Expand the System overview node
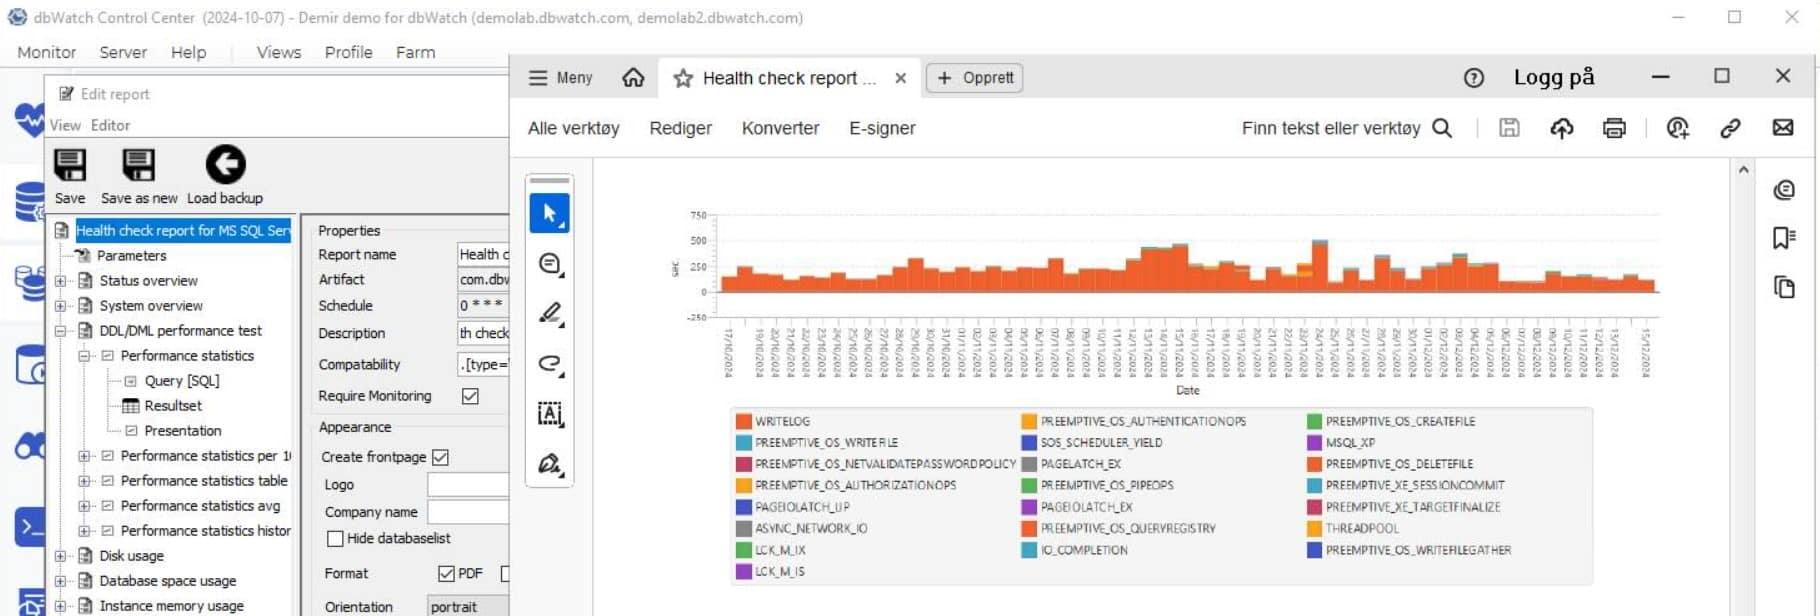 point(61,306)
